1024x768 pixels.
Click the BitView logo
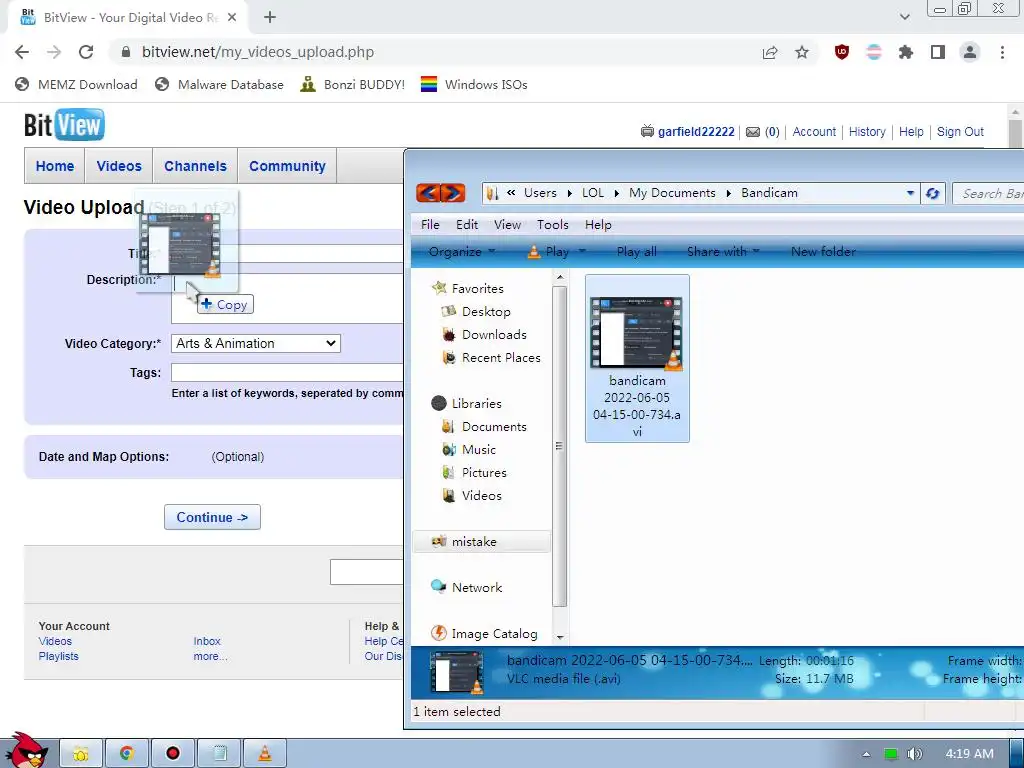click(64, 125)
